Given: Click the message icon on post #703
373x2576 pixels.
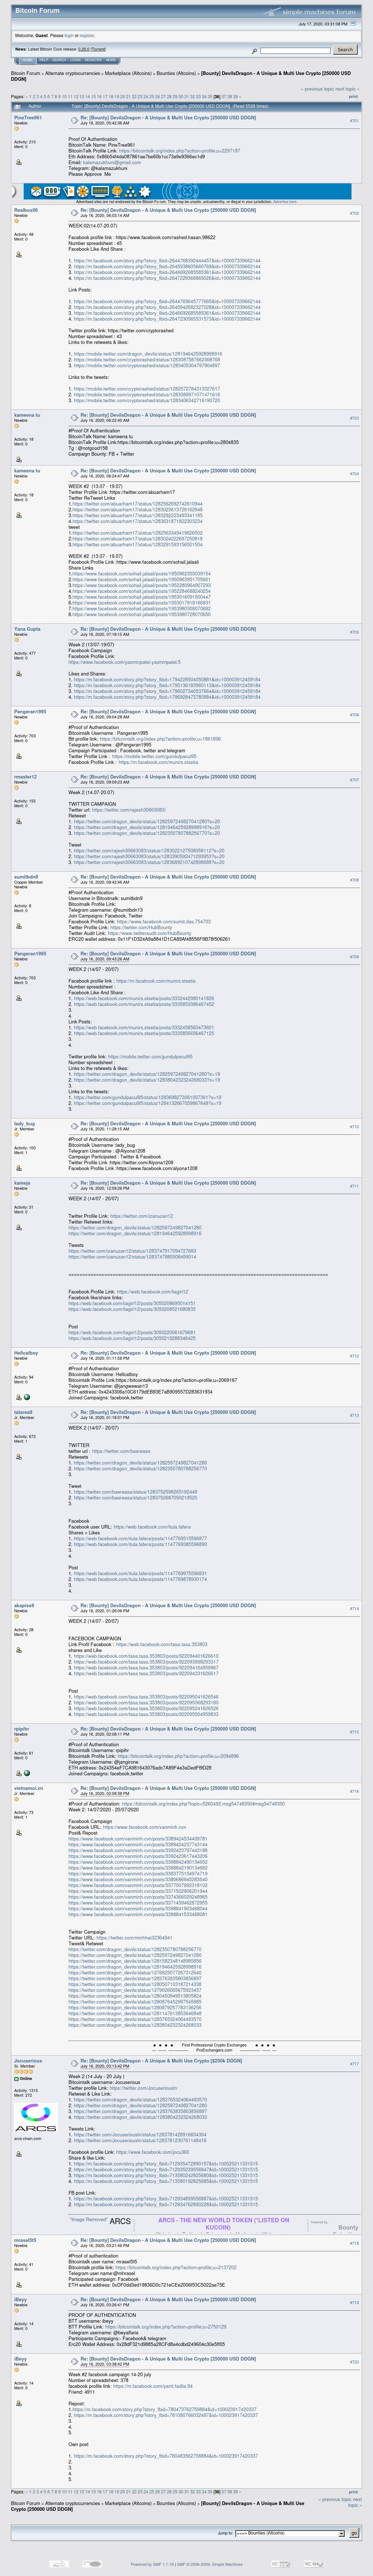Looking at the screenshot, I should (74, 417).
